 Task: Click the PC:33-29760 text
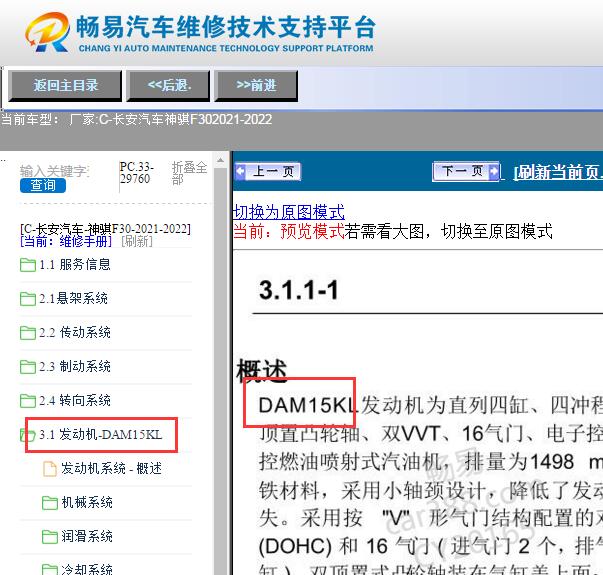pos(137,173)
